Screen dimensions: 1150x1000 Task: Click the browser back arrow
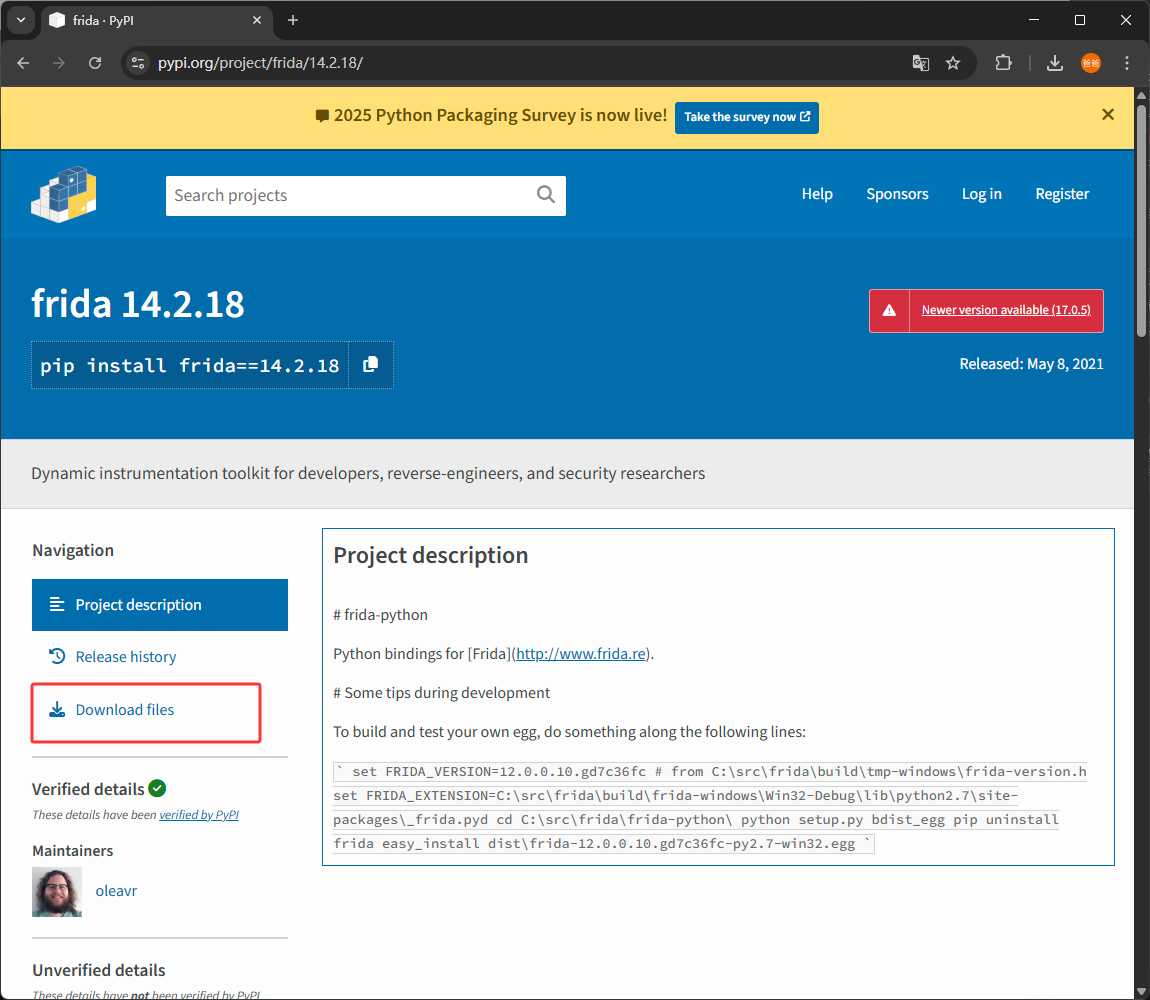pos(23,63)
